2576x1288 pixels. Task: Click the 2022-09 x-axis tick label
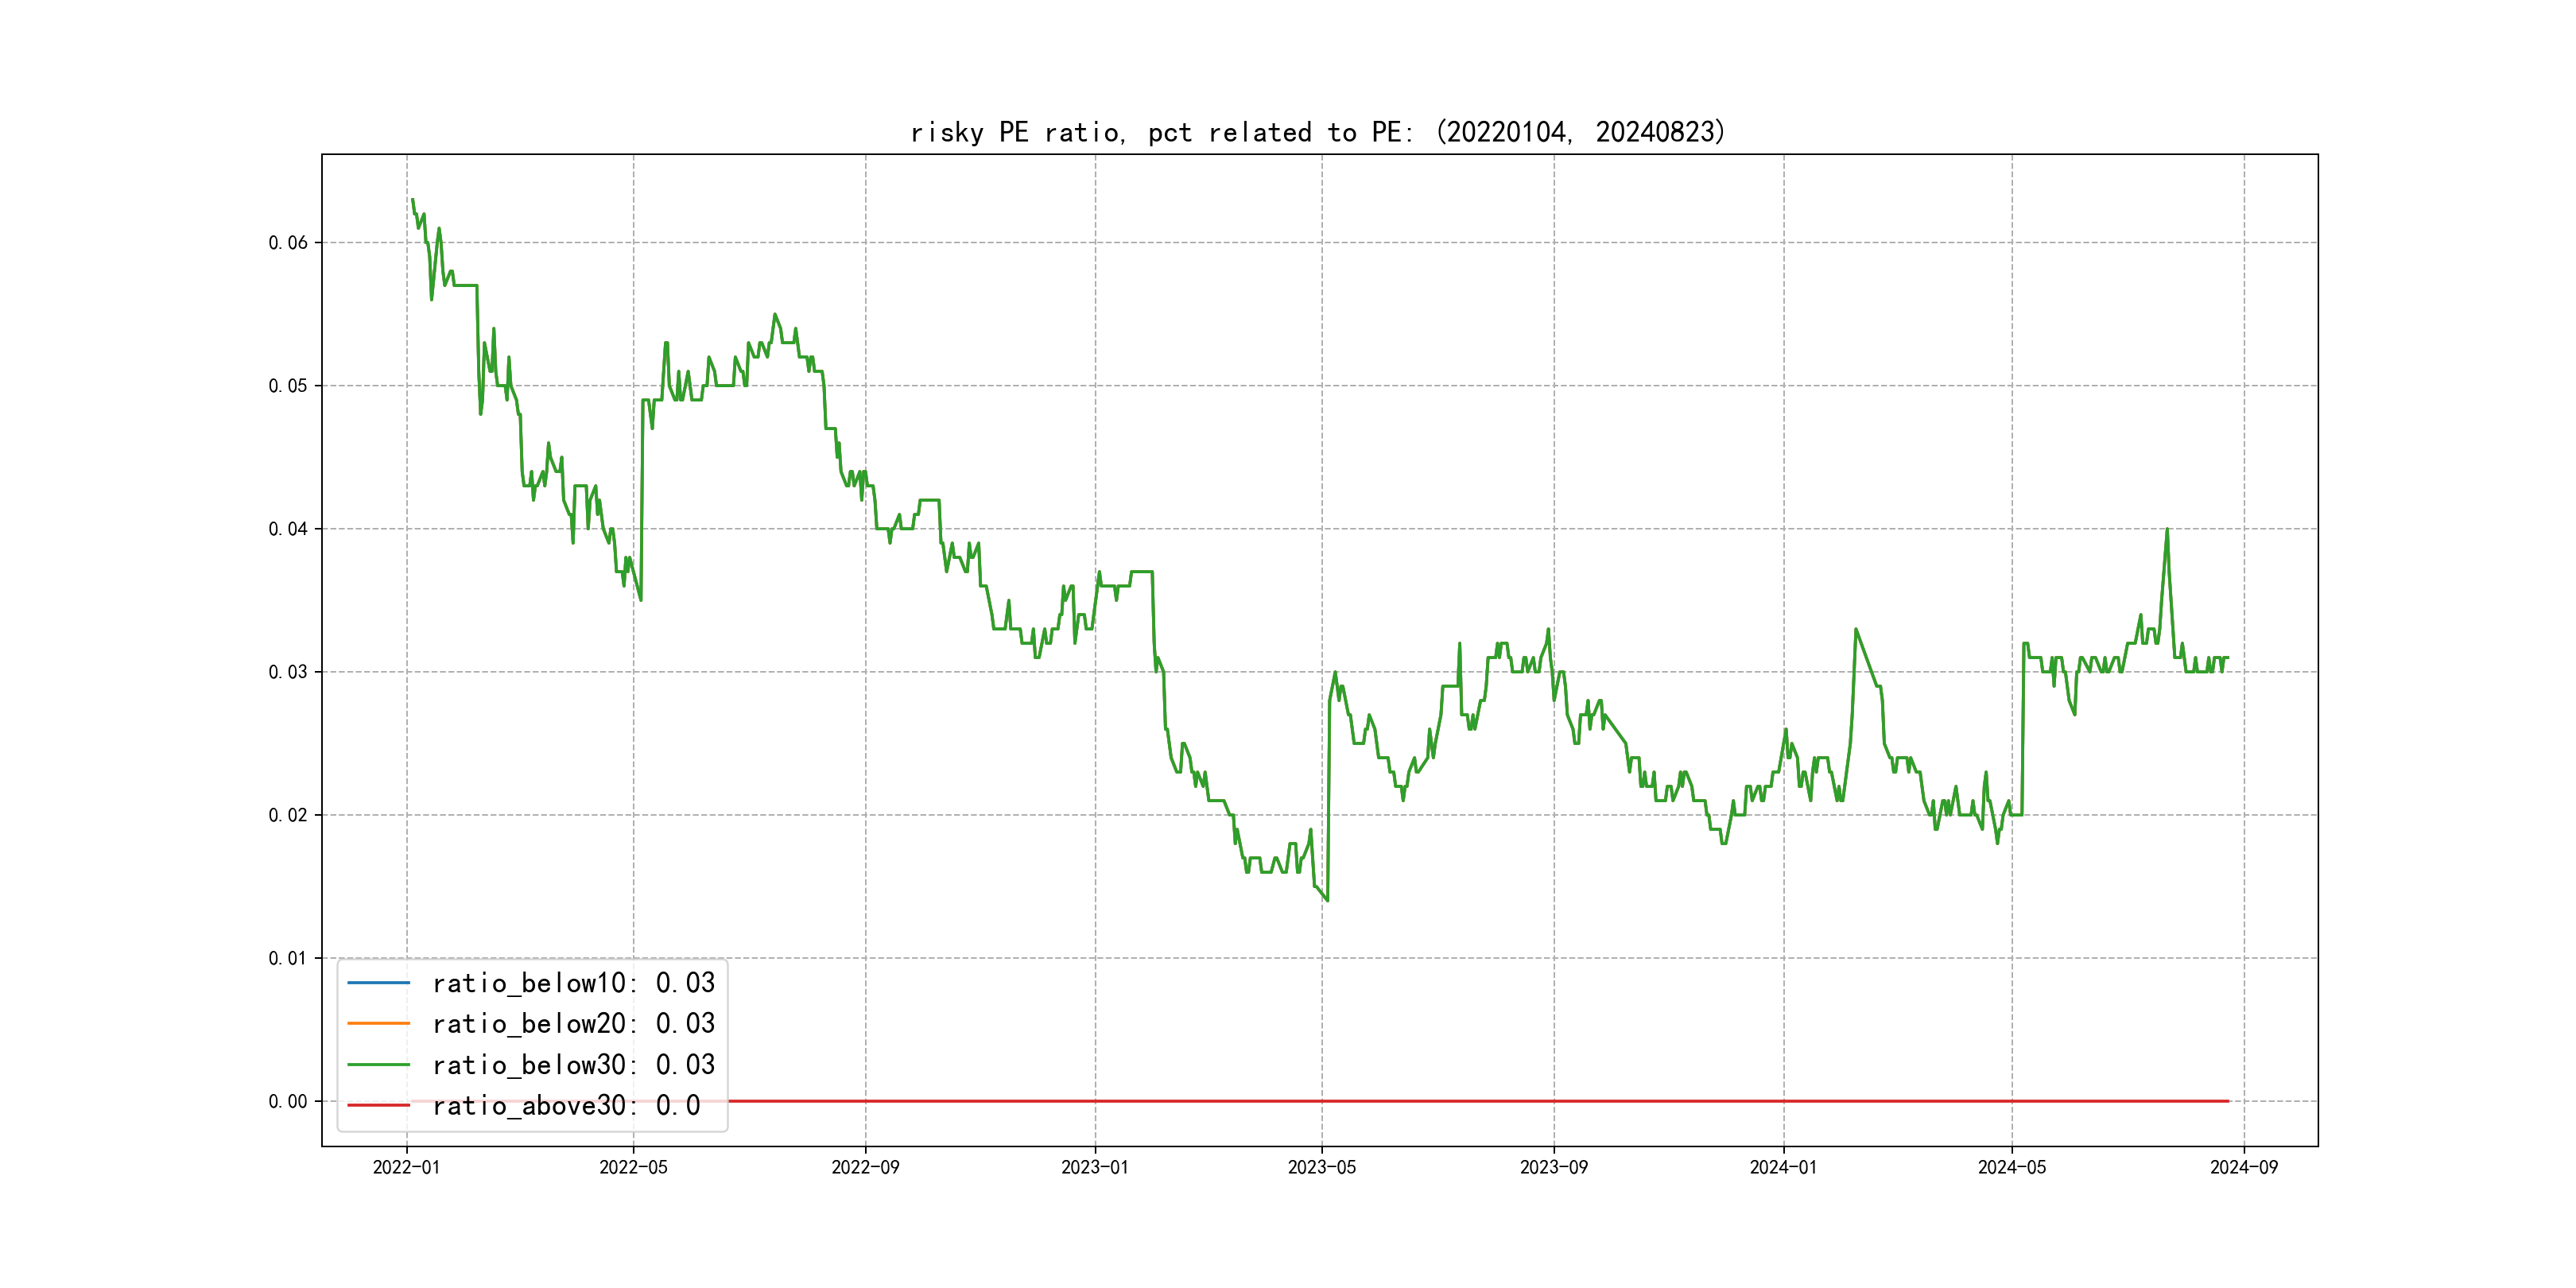(x=865, y=1168)
